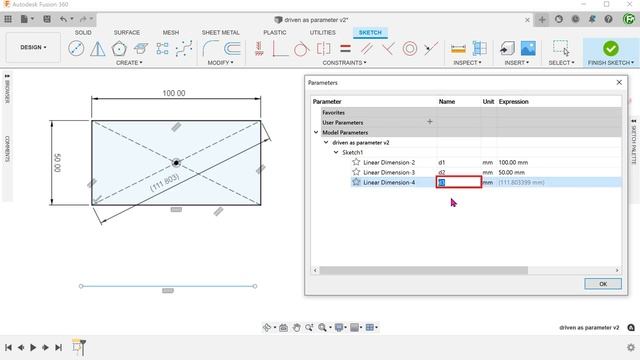Click the Parameters dialog horizontal scrollbar

[423, 270]
